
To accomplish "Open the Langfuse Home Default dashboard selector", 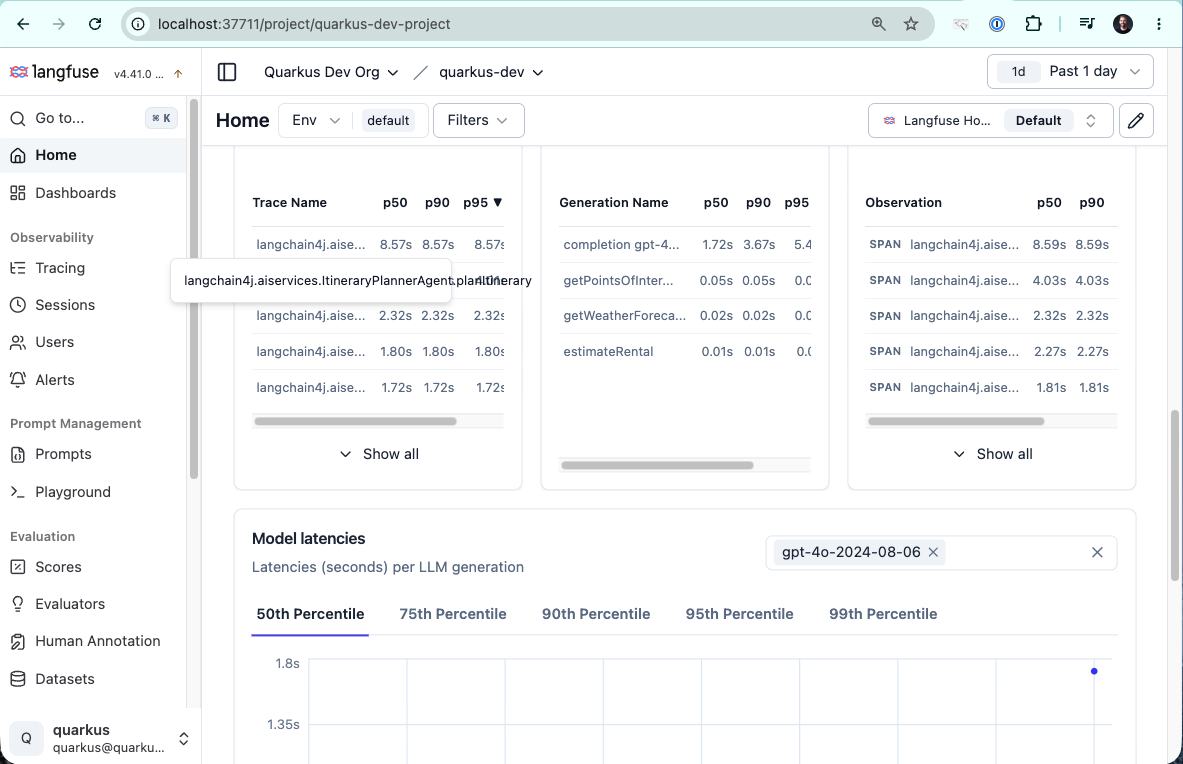I will click(991, 121).
